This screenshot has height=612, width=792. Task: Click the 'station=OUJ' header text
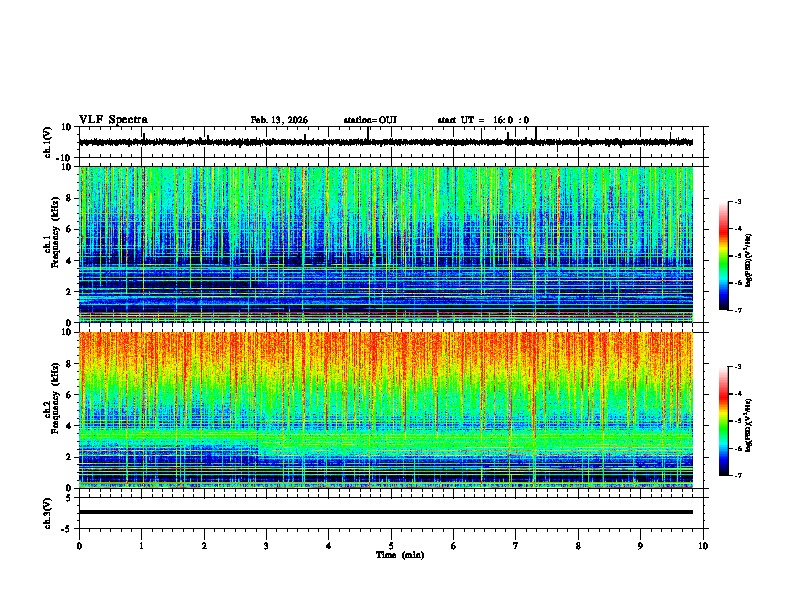coord(370,120)
